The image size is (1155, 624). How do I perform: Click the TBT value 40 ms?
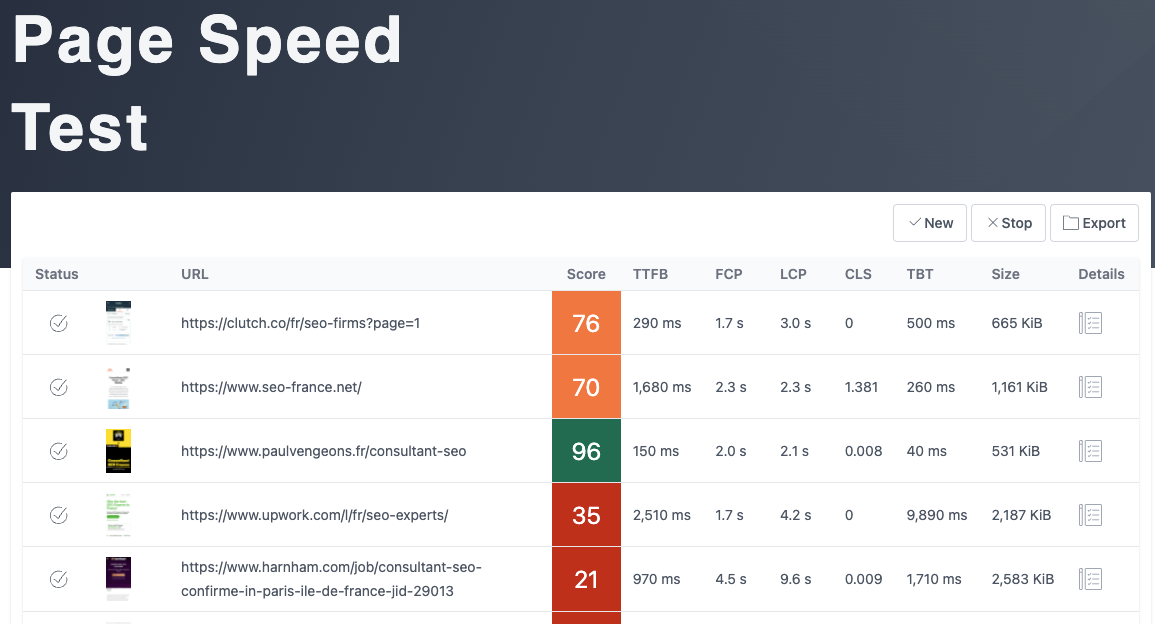point(927,451)
